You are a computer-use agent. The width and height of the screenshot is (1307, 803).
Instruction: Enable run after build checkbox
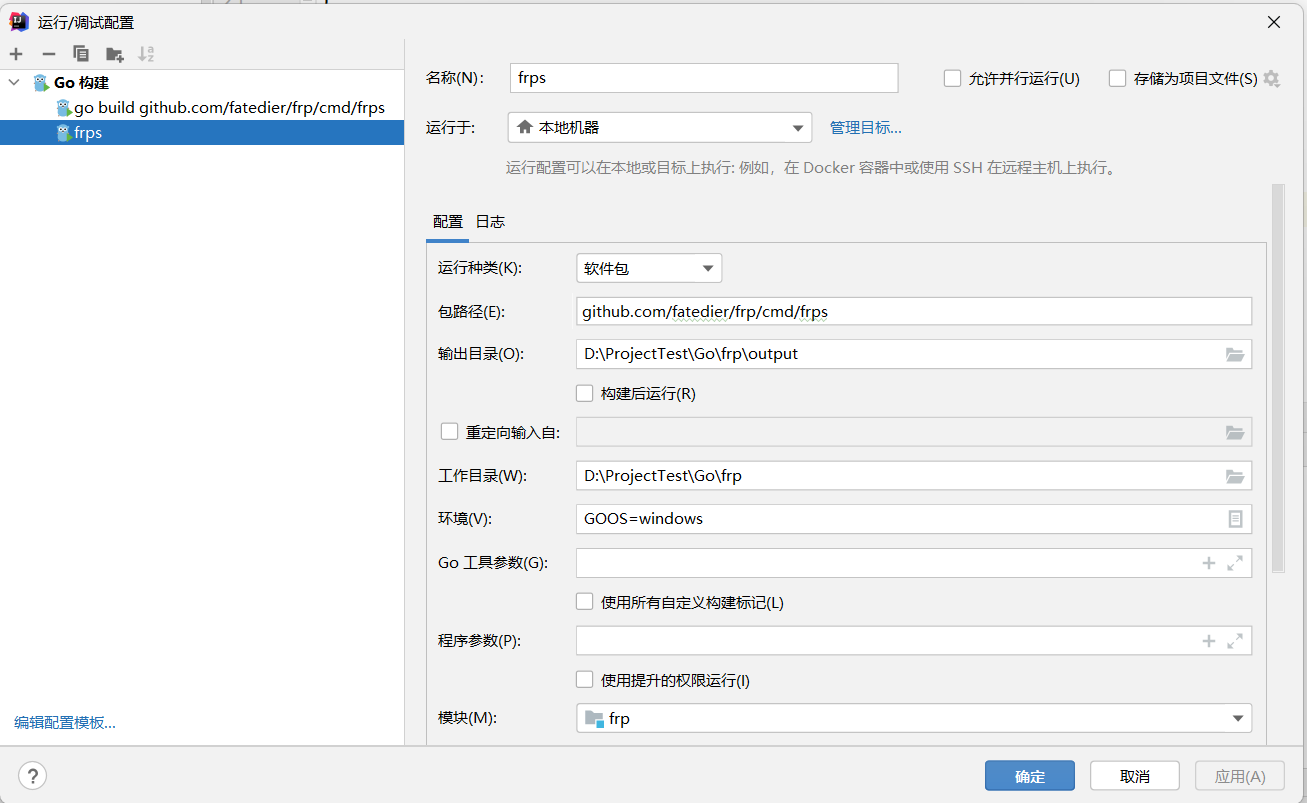coord(585,393)
